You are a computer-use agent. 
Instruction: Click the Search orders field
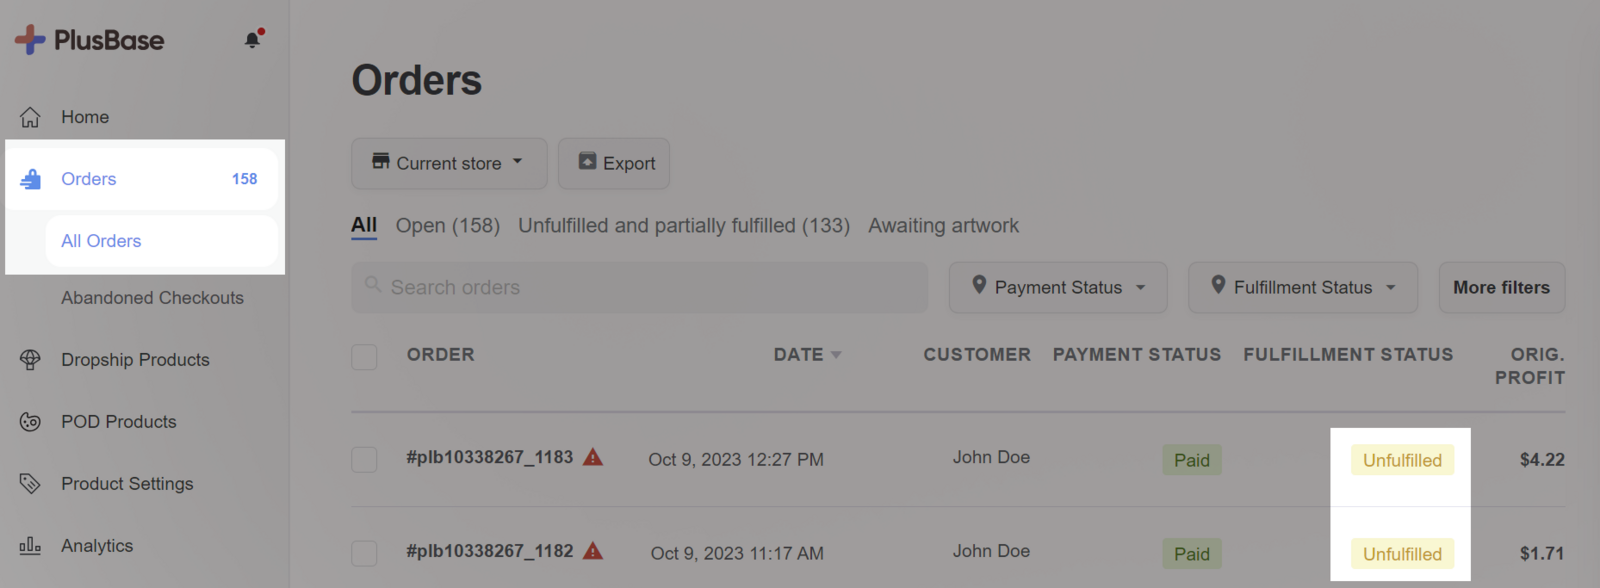tap(640, 287)
